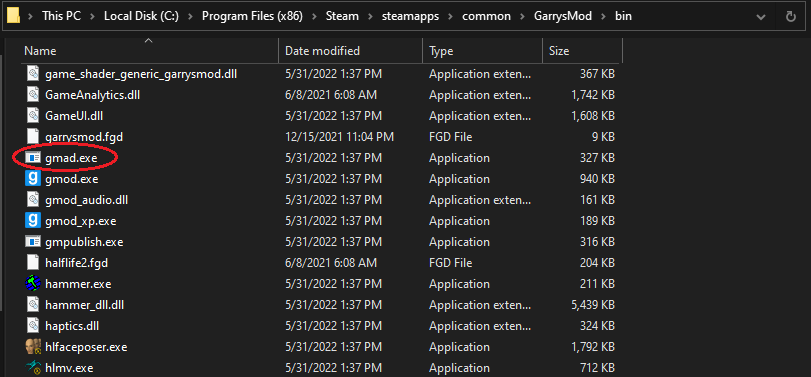This screenshot has height=377, width=811.
Task: Select the hammer.exe file name
Action: click(x=78, y=283)
